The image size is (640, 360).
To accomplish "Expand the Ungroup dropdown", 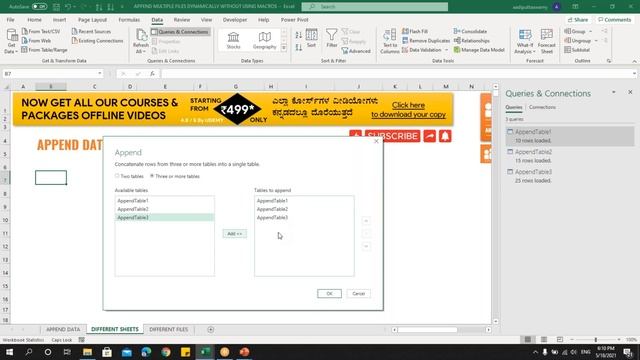I will [x=596, y=41].
